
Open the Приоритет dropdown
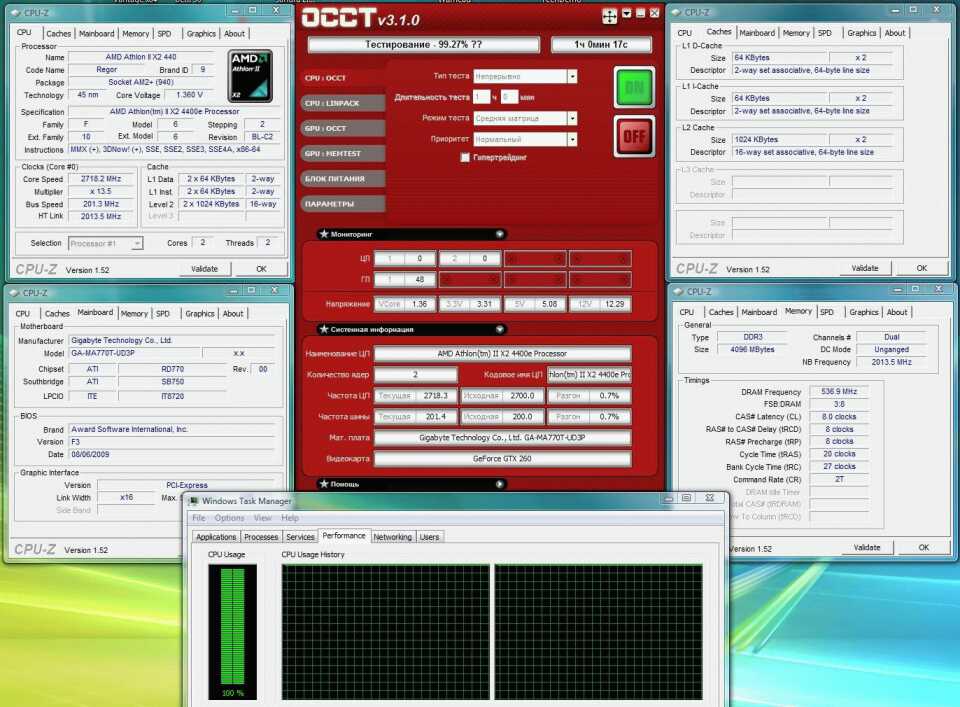pyautogui.click(x=572, y=139)
